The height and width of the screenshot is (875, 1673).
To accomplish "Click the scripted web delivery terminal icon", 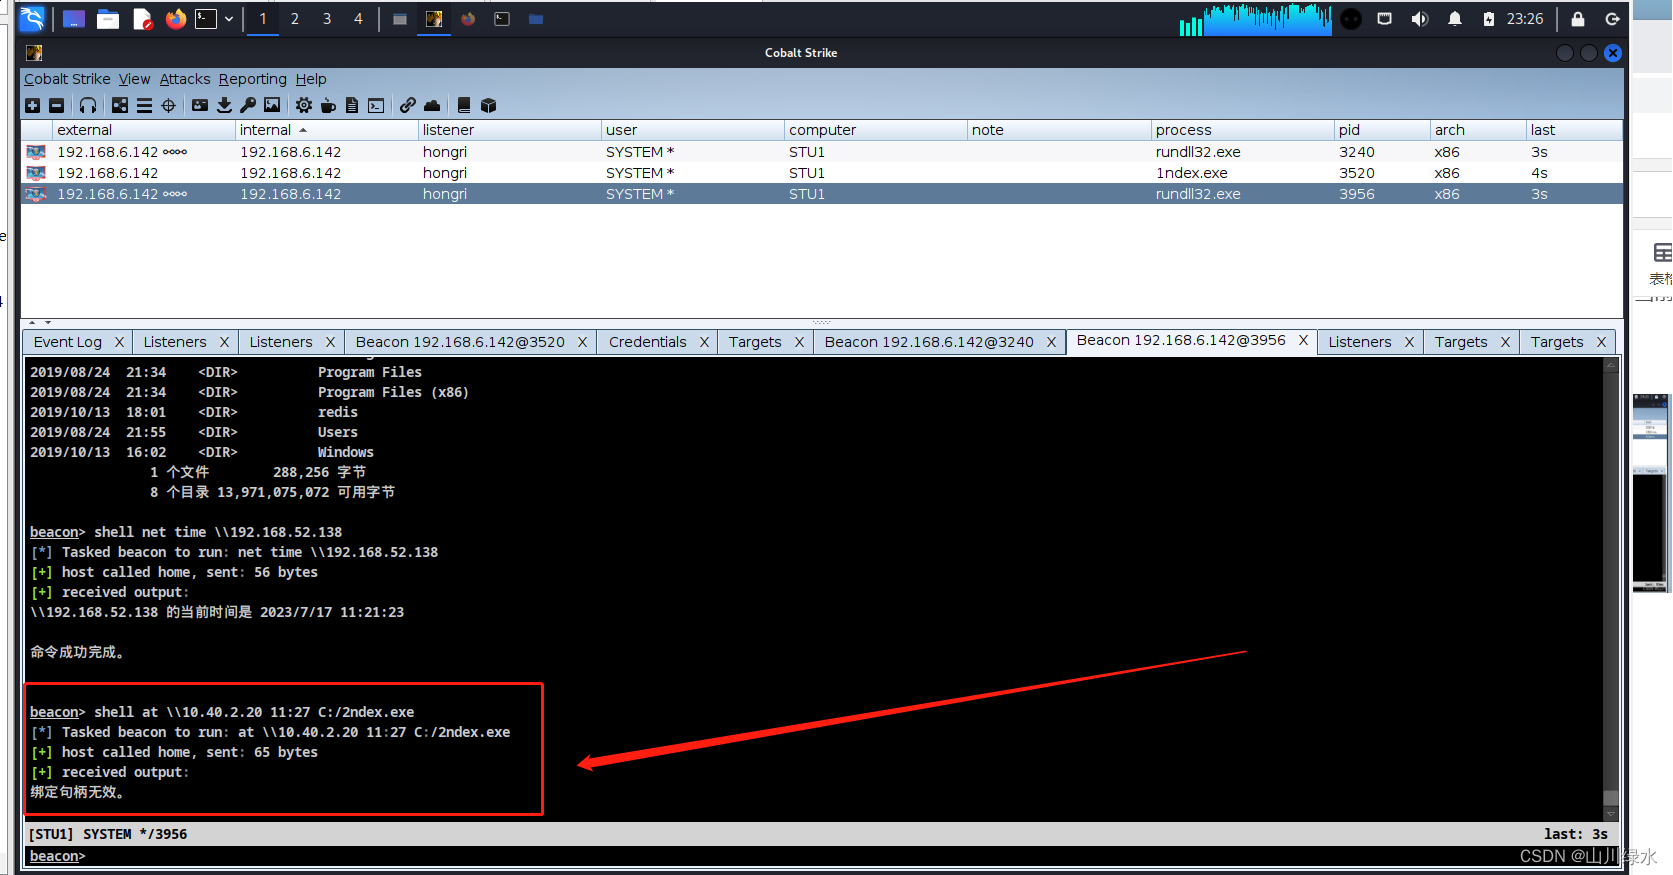I will coord(376,105).
